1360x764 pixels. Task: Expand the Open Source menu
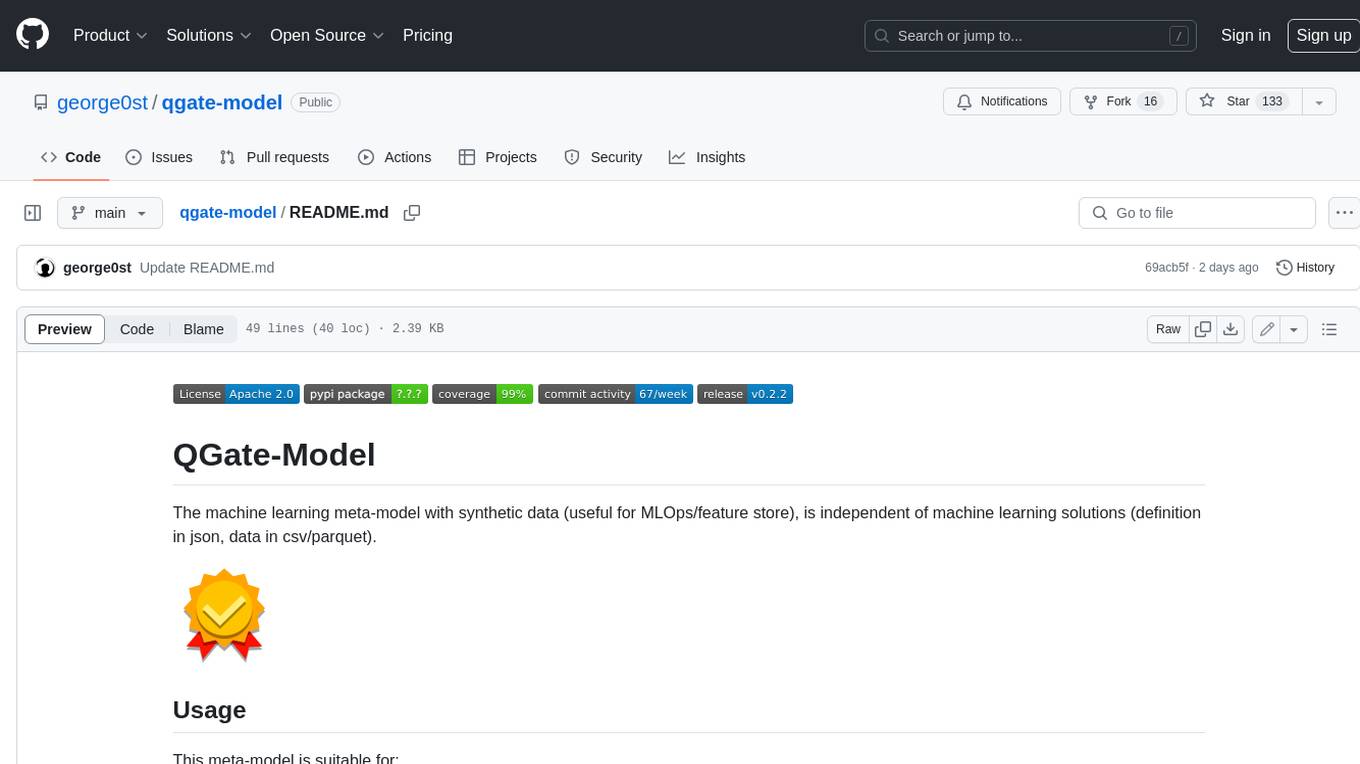[327, 35]
